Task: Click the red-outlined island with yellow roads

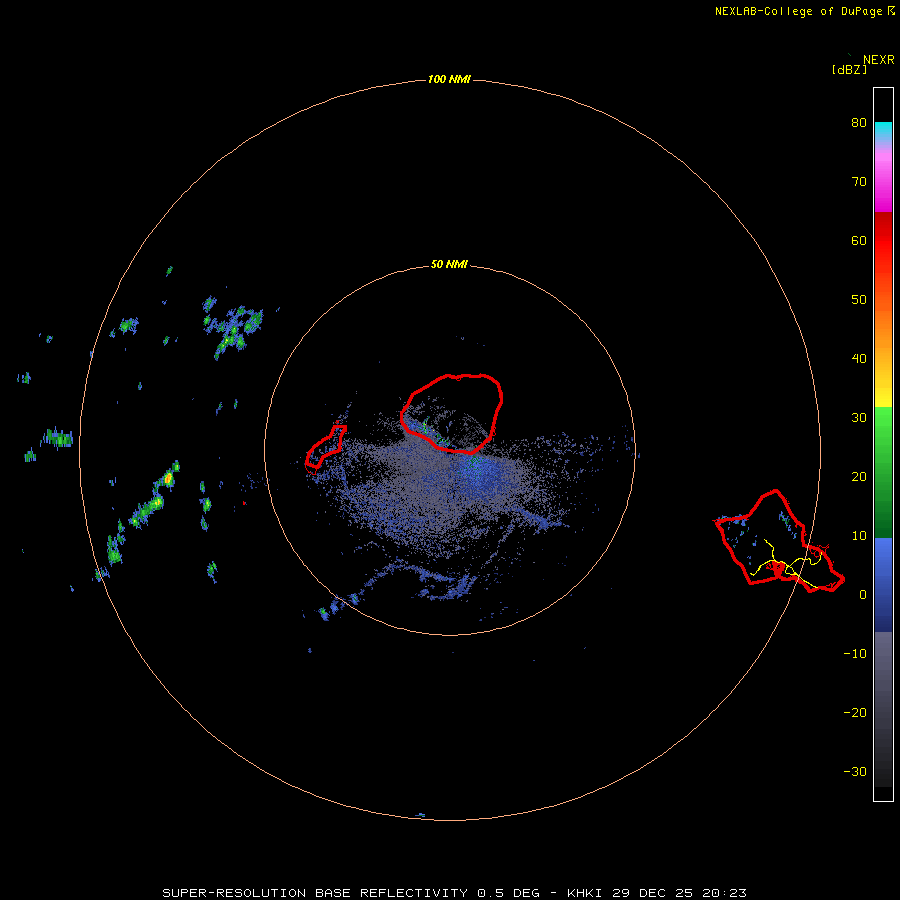Action: (x=779, y=541)
